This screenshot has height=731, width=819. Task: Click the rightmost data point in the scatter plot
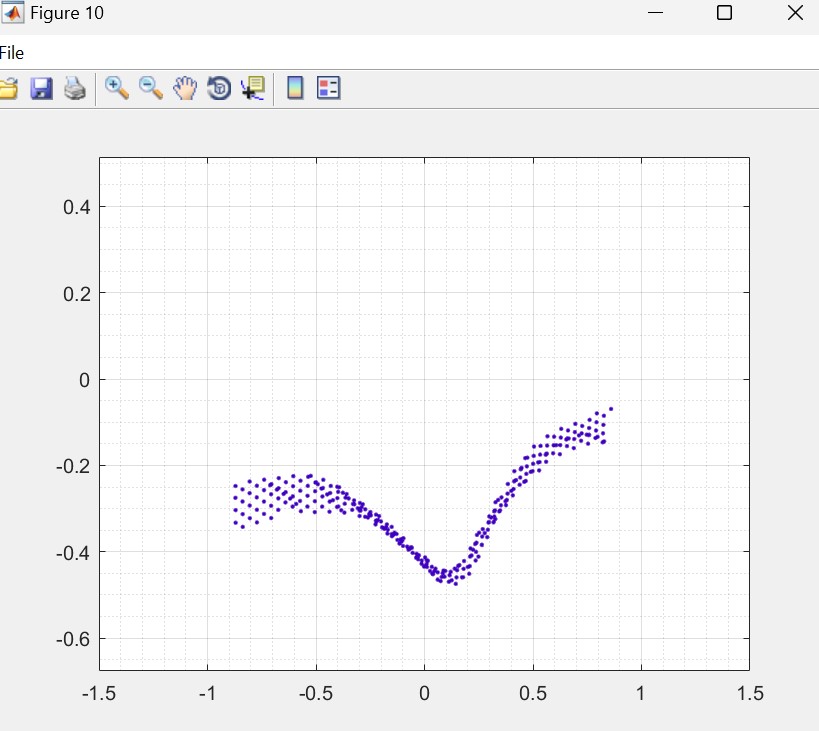click(610, 409)
